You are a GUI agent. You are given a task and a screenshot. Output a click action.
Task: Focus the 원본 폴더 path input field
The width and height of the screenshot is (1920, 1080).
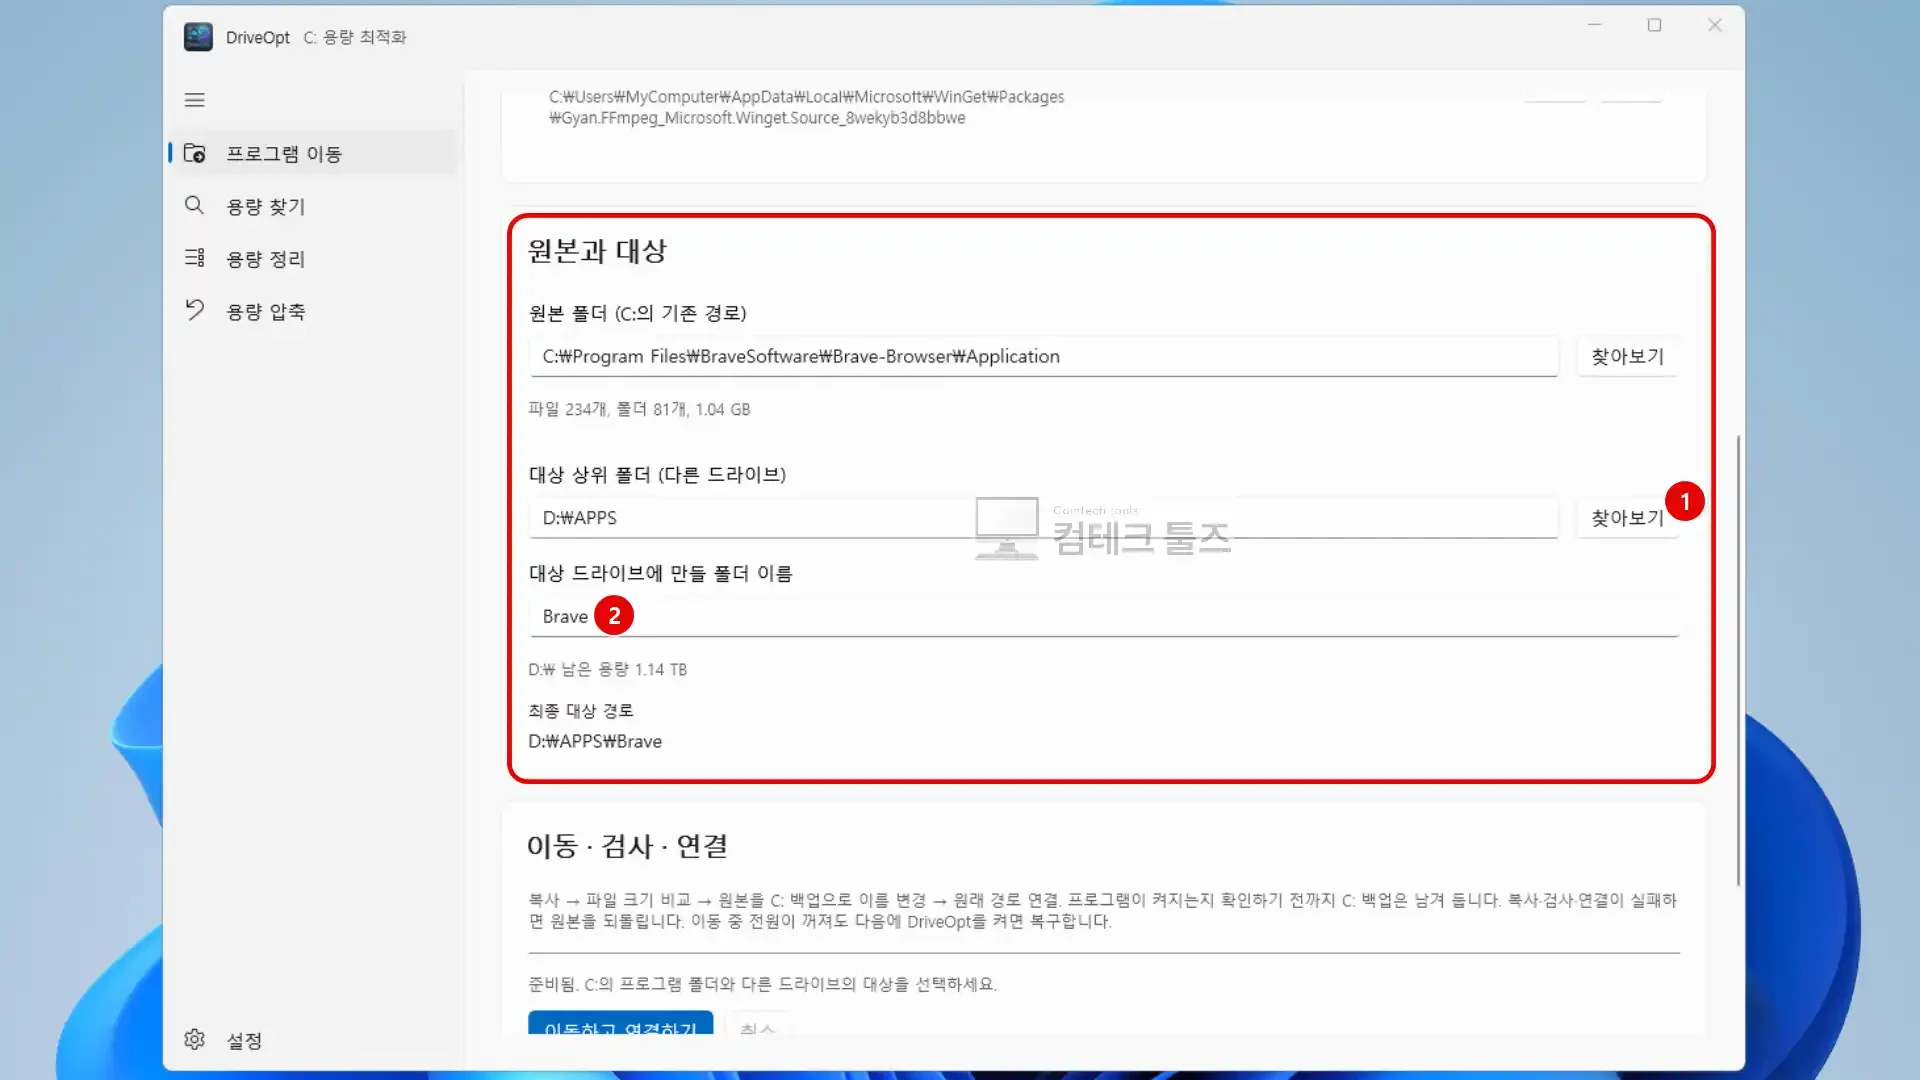coord(1043,356)
